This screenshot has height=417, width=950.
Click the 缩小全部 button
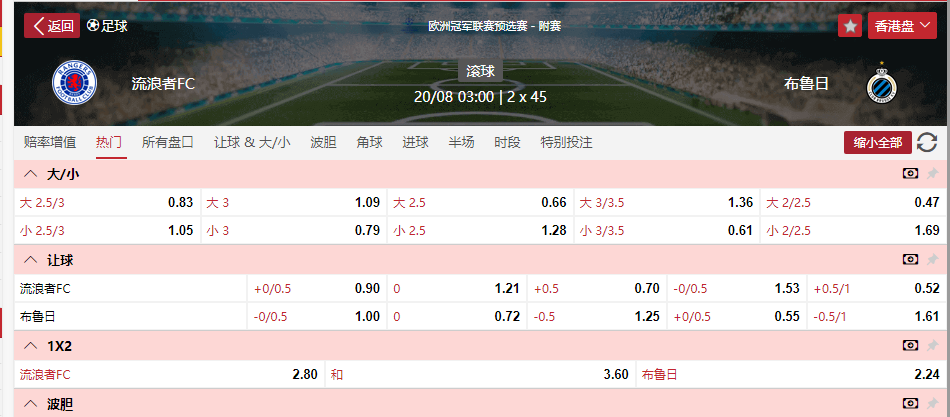(878, 142)
